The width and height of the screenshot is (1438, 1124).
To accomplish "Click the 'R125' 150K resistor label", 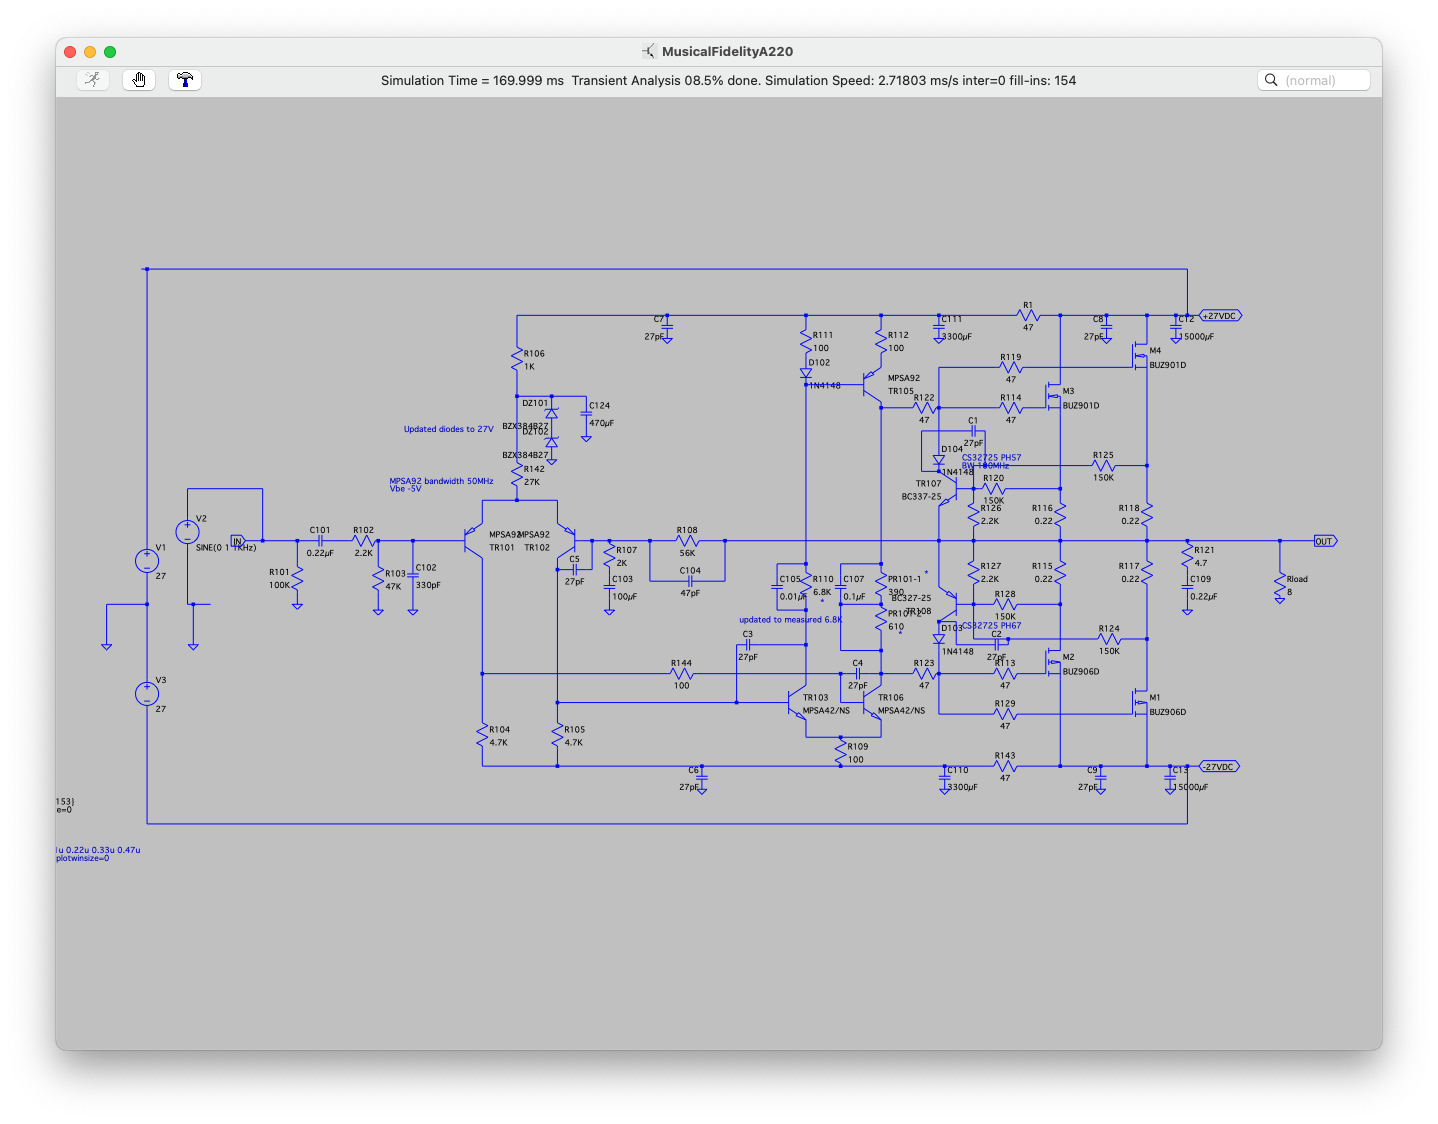I will [x=1103, y=456].
